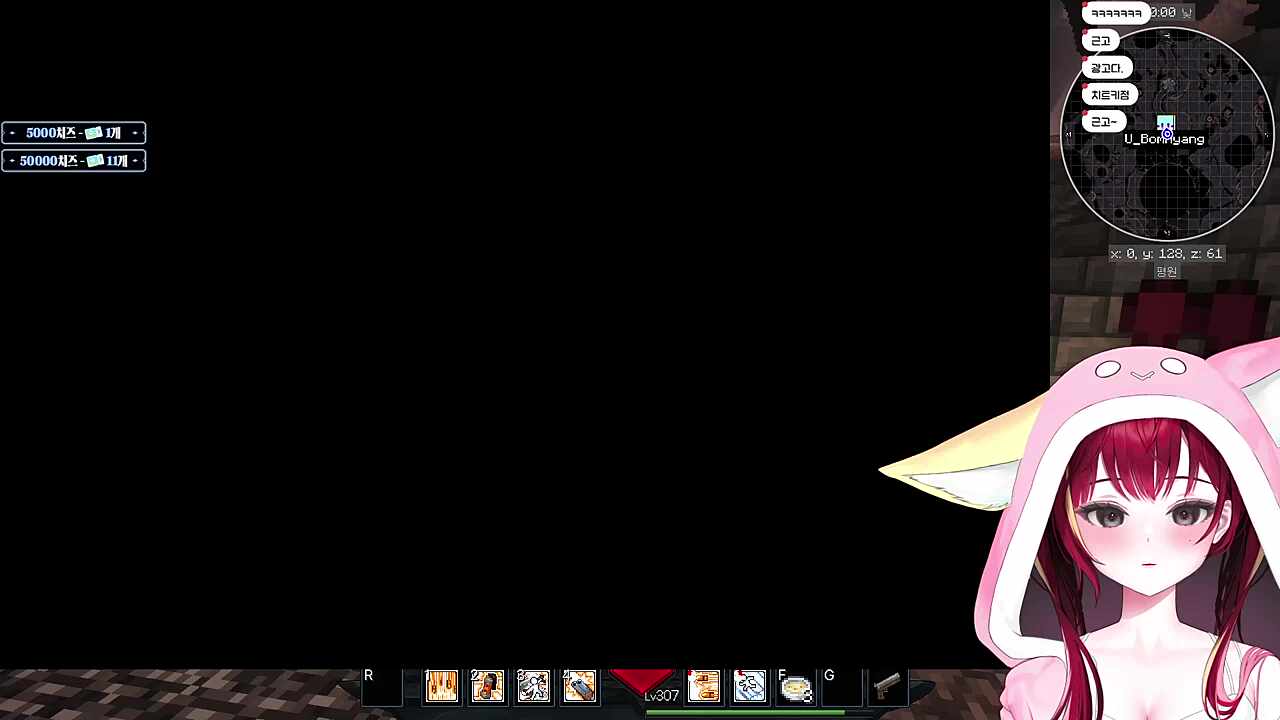
Task: Click the 50000치즈 donation reward banner
Action: point(73,161)
